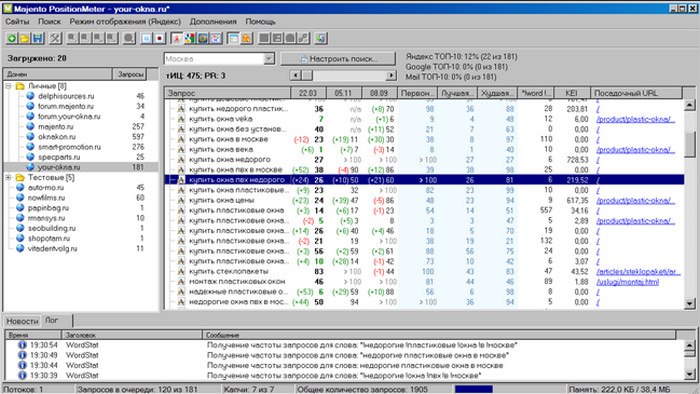Select row монтаж пластиковых окон
This screenshot has height=394, width=700.
424,282
